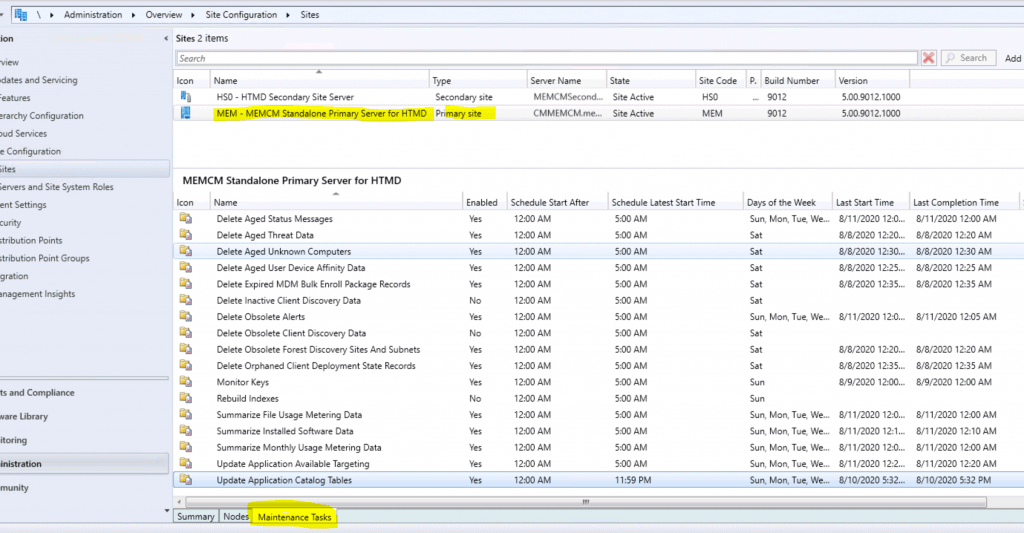Click the icon for Summarize Installed Software Data
The width and height of the screenshot is (1024, 533).
coord(185,430)
